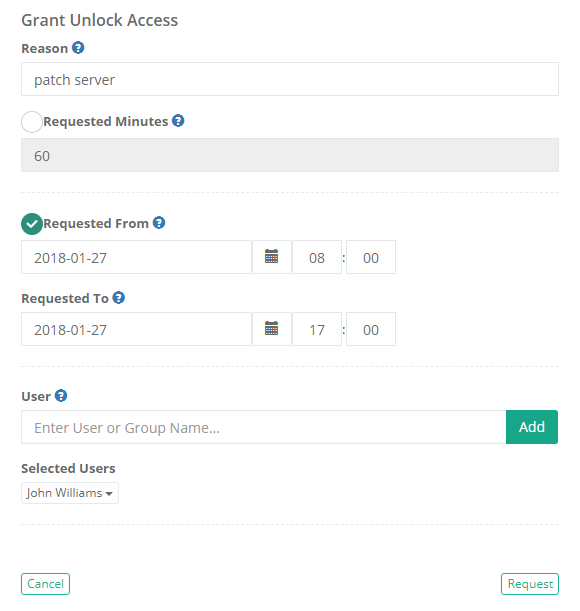Click the Add user button
Image resolution: width=580 pixels, height=611 pixels.
532,427
